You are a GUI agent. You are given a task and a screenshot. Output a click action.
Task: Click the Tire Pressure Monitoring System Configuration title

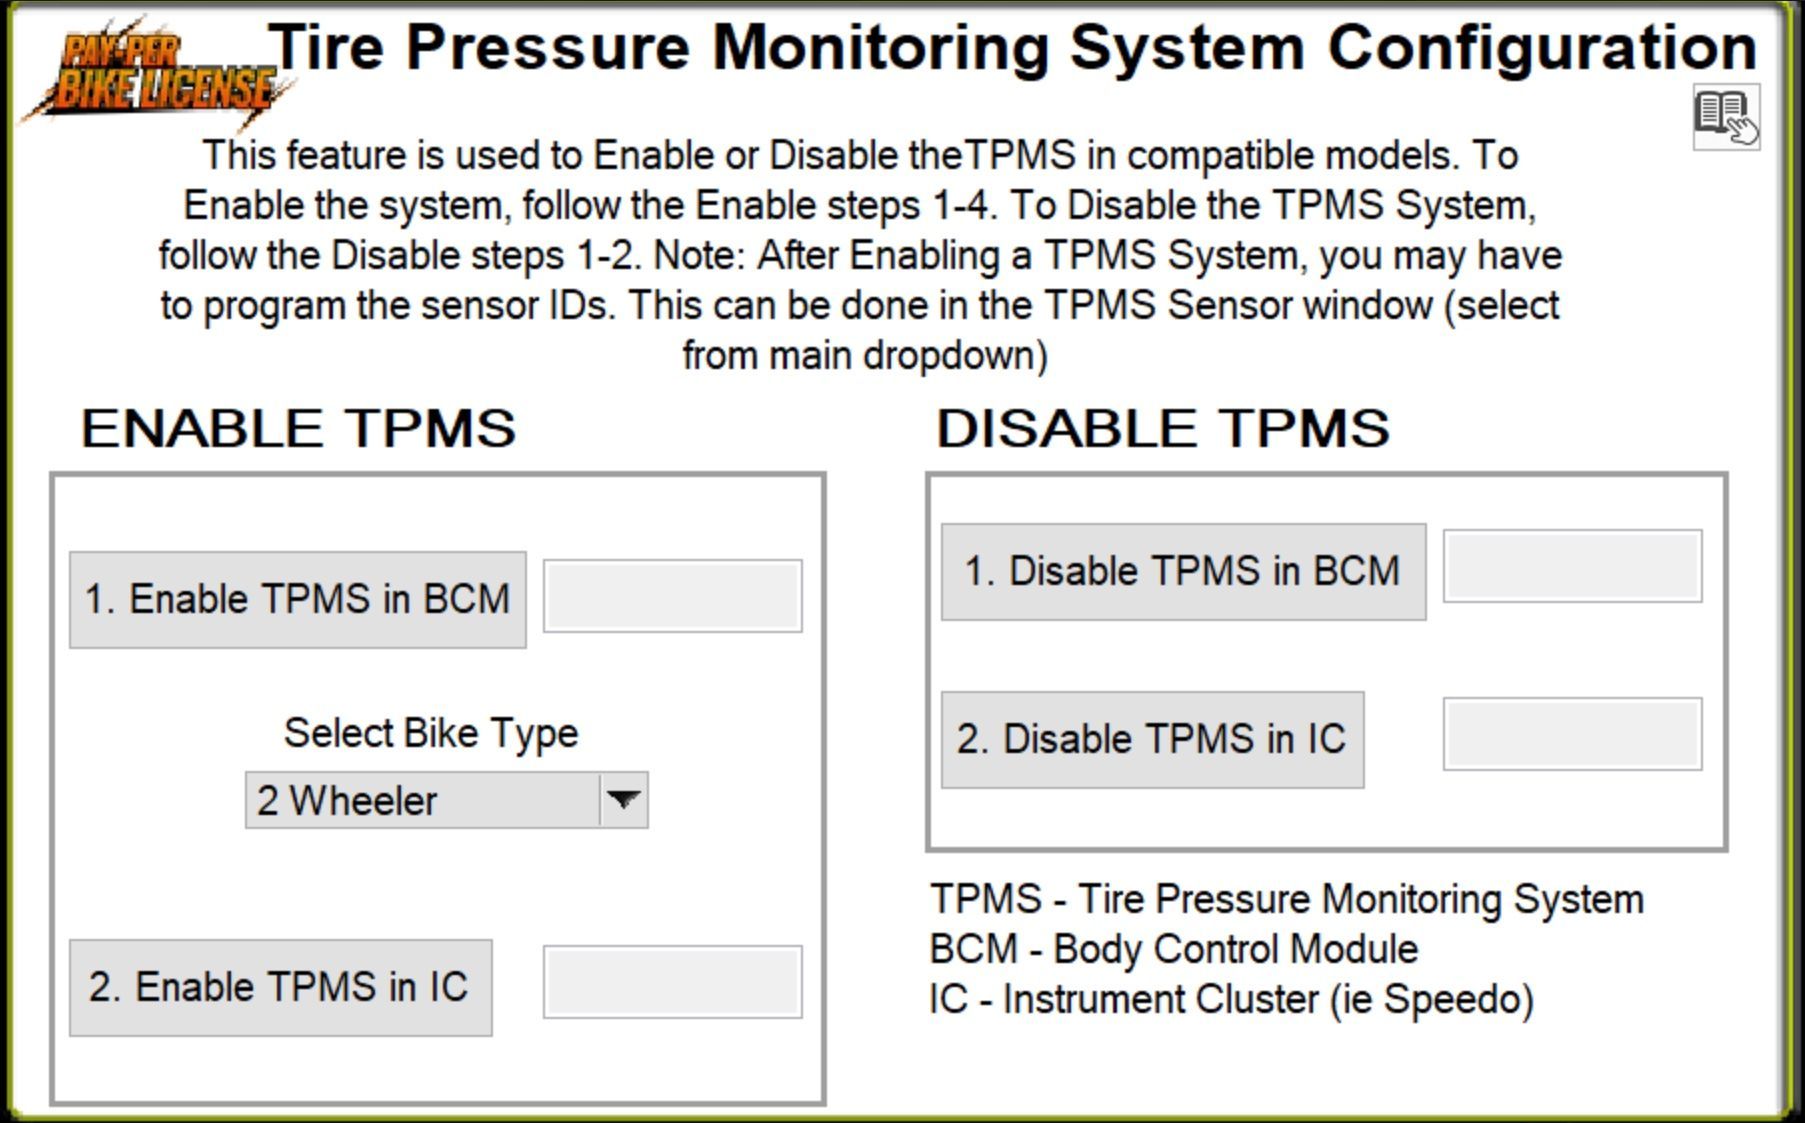tap(1012, 47)
